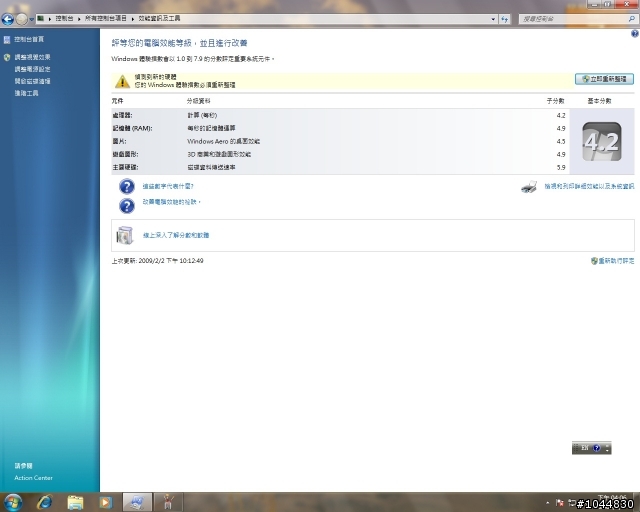Expand the arrow before the 效能資訊及工具 breadcrumb
Image resolution: width=640 pixels, height=512 pixels.
[x=133, y=19]
